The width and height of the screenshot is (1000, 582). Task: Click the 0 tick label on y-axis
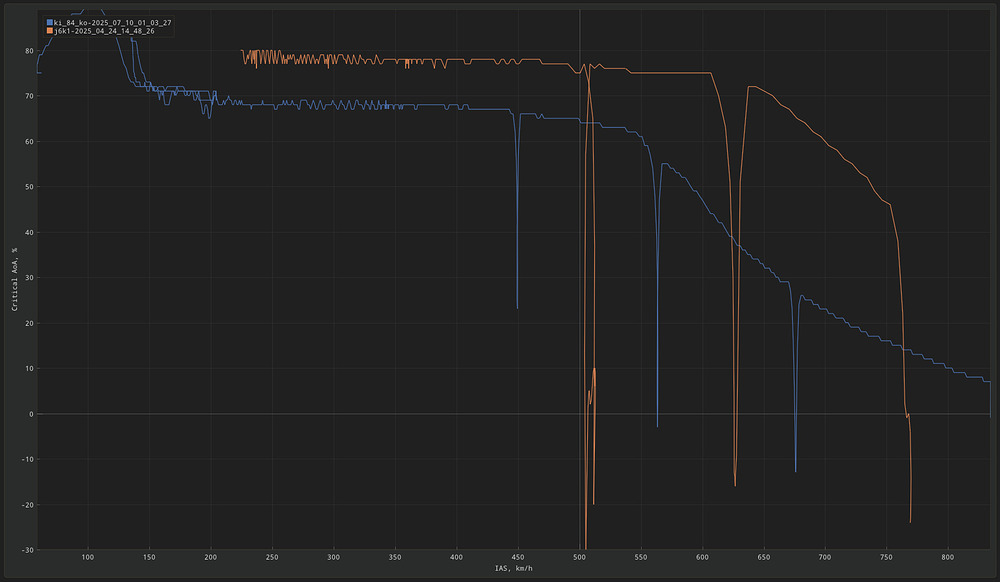pos(31,414)
